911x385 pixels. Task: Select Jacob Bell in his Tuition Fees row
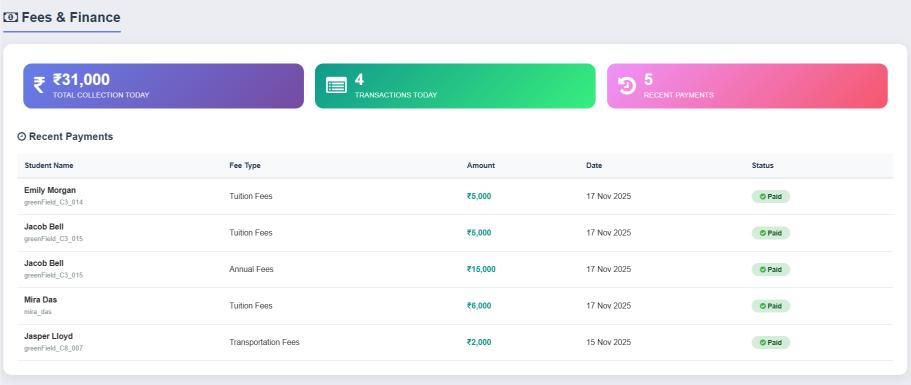(44, 226)
